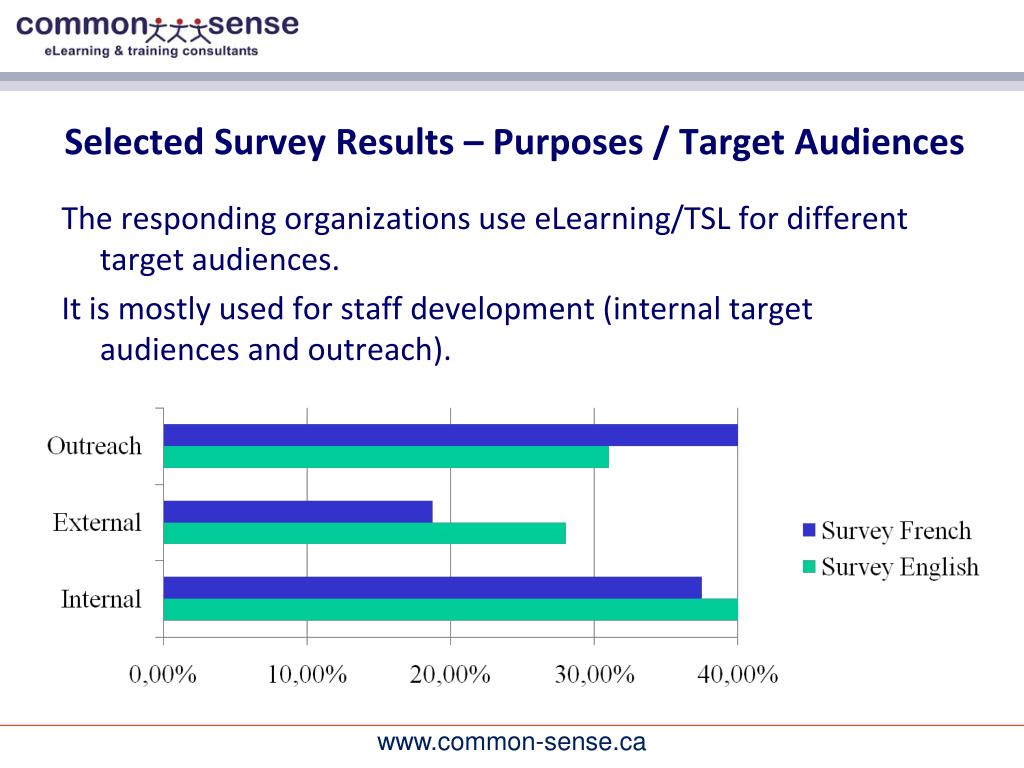The image size is (1024, 768).
Task: Click the sentence starting 'The responding organizations'
Action: 484,239
